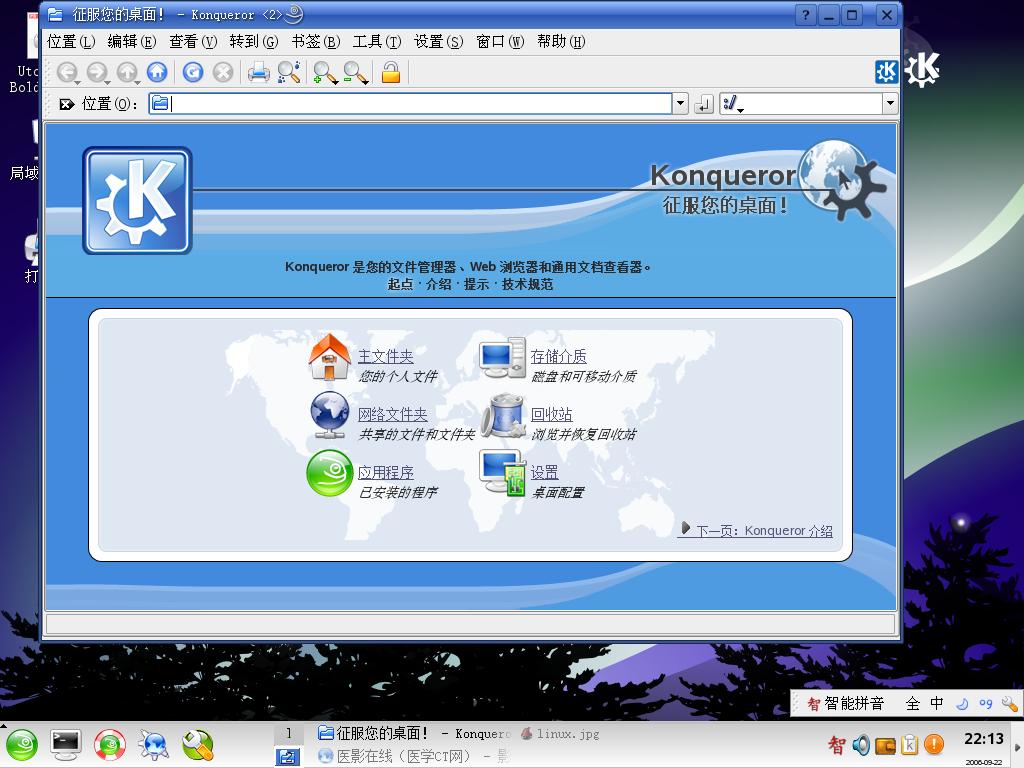Image resolution: width=1024 pixels, height=768 pixels.
Task: Click the 提示 link in page header
Action: click(x=476, y=284)
